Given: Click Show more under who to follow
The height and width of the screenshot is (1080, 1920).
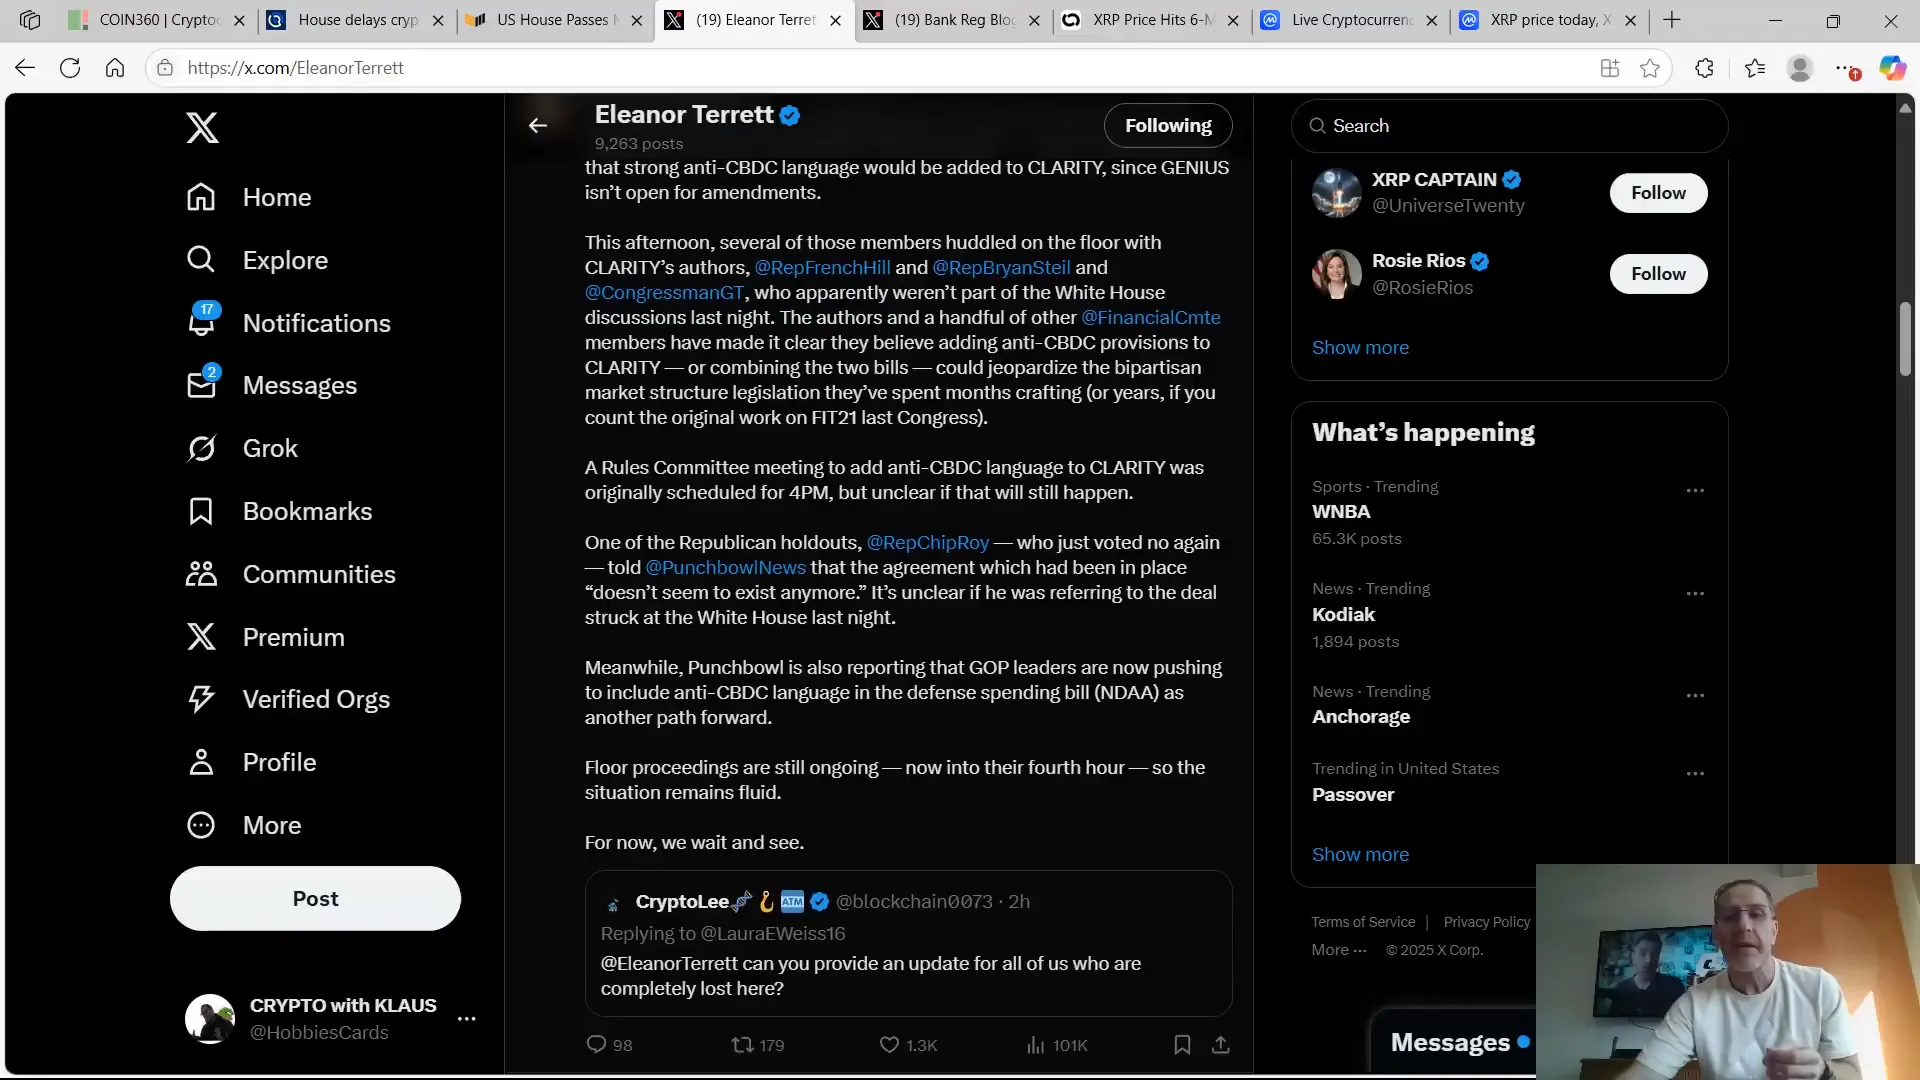Looking at the screenshot, I should coord(1360,347).
